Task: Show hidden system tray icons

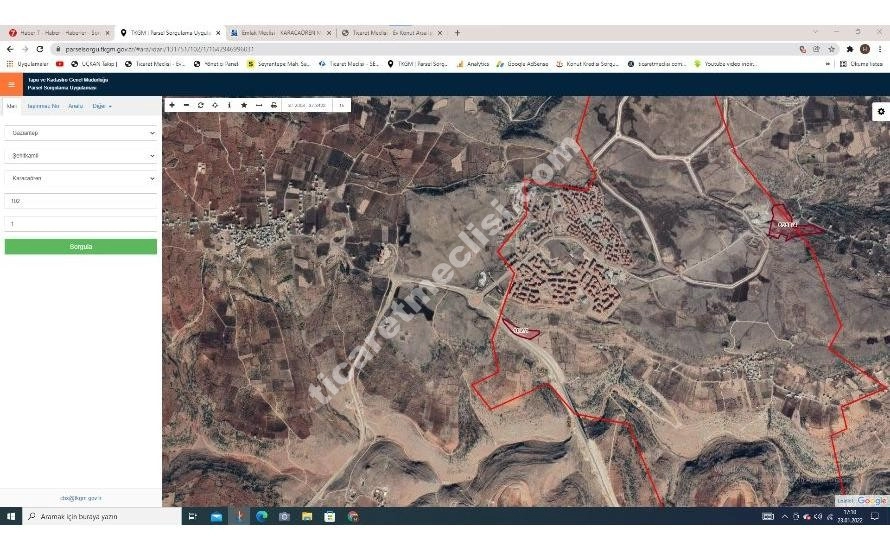Action: 784,516
